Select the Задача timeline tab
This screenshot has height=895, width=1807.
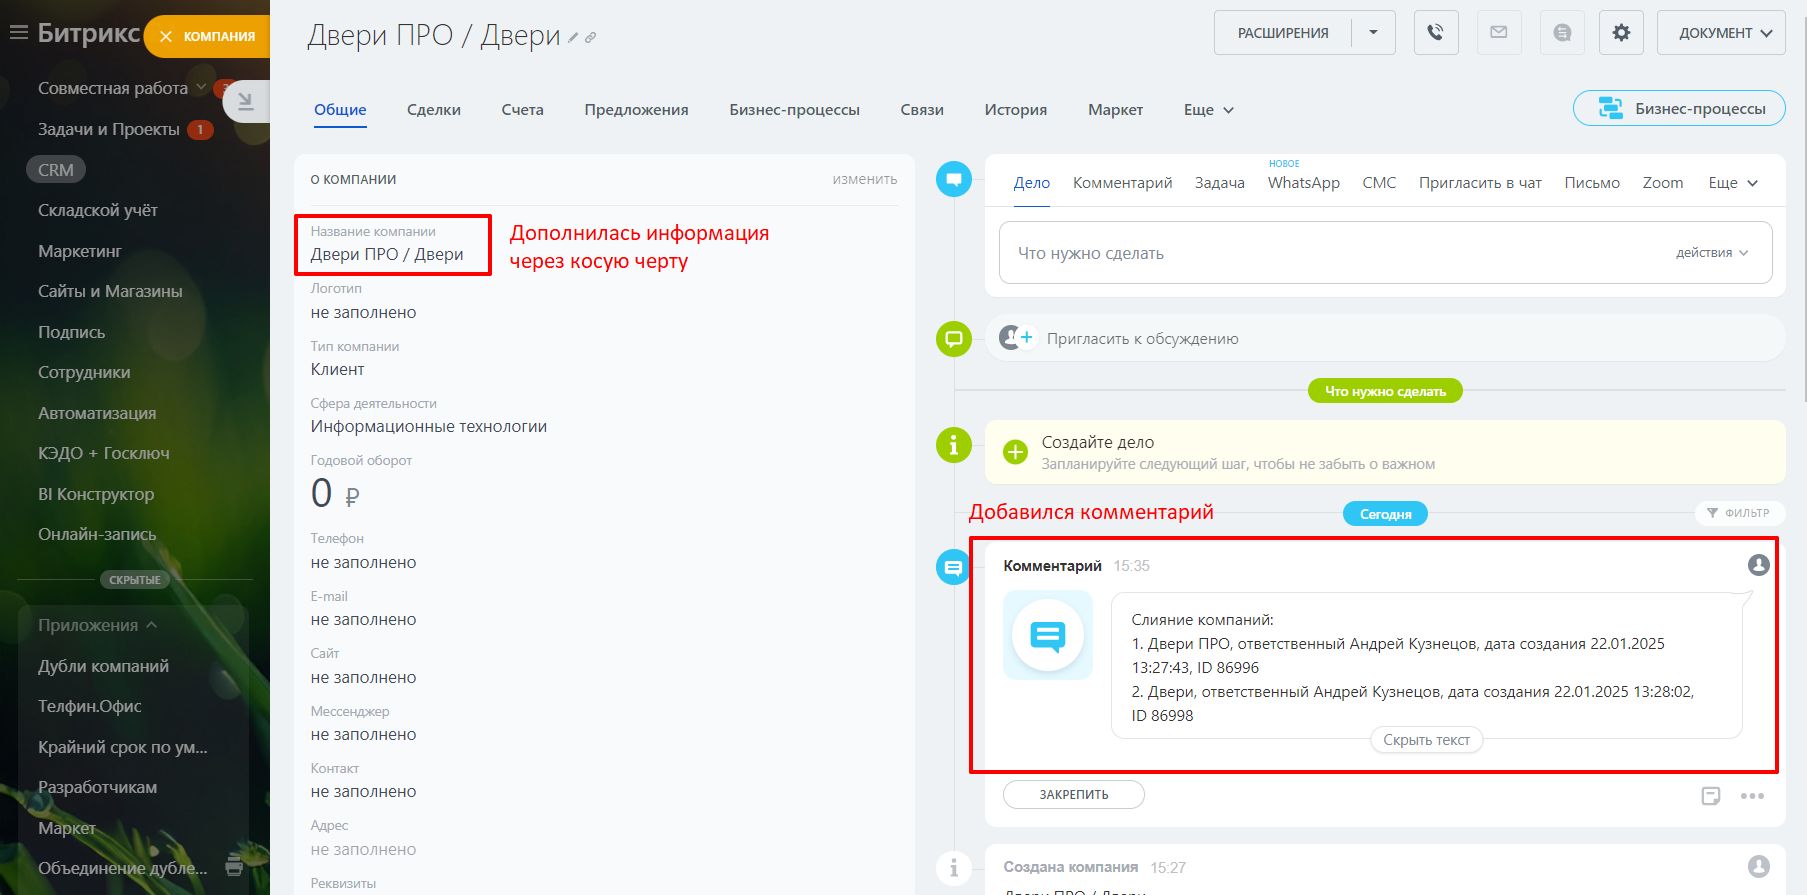pyautogui.click(x=1220, y=183)
